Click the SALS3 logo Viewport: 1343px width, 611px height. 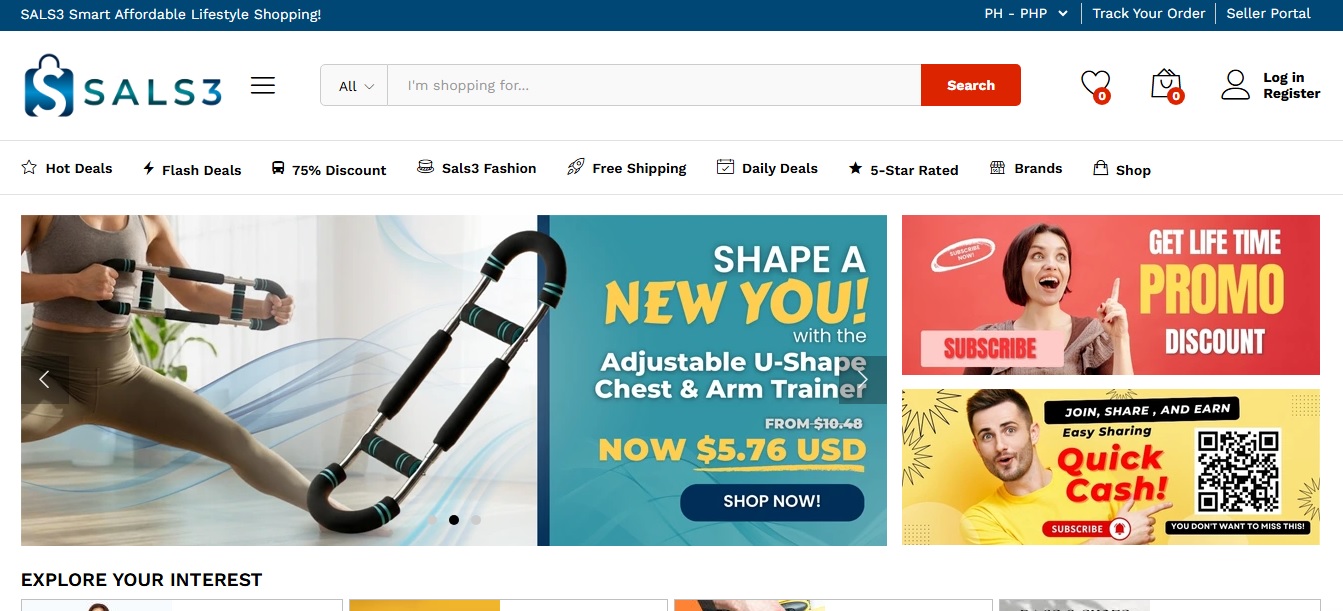[122, 86]
